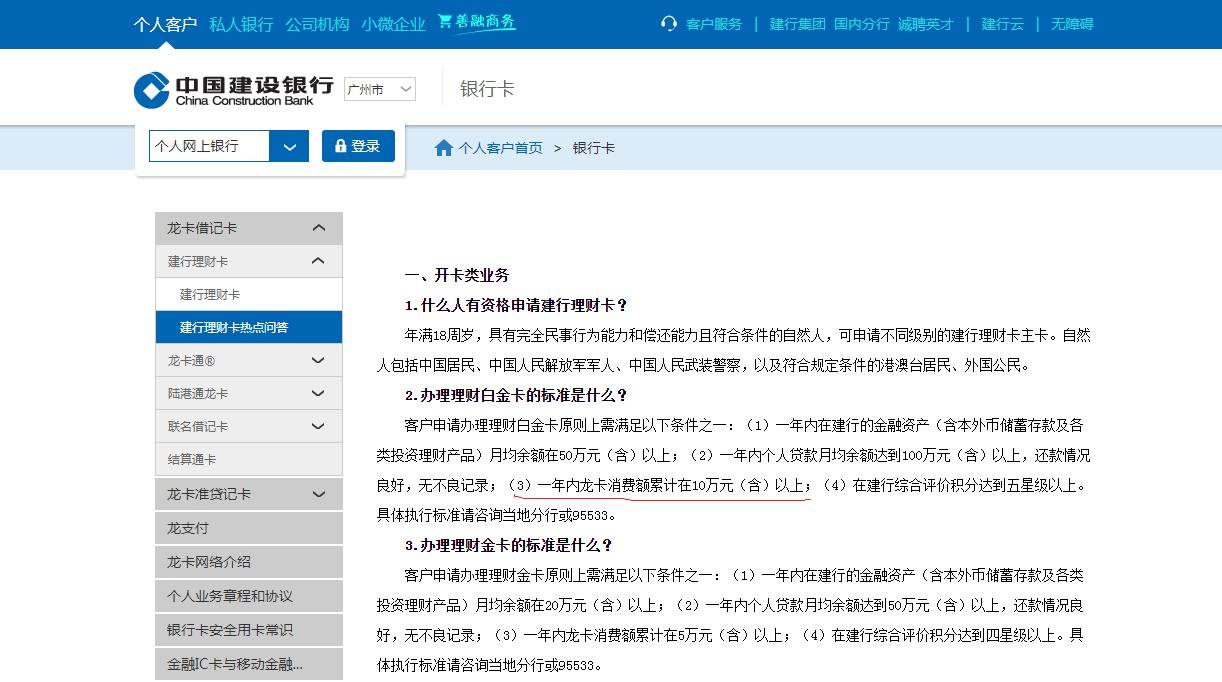Open 善融商务 shopping link
This screenshot has height=682, width=1222.
click(477, 22)
